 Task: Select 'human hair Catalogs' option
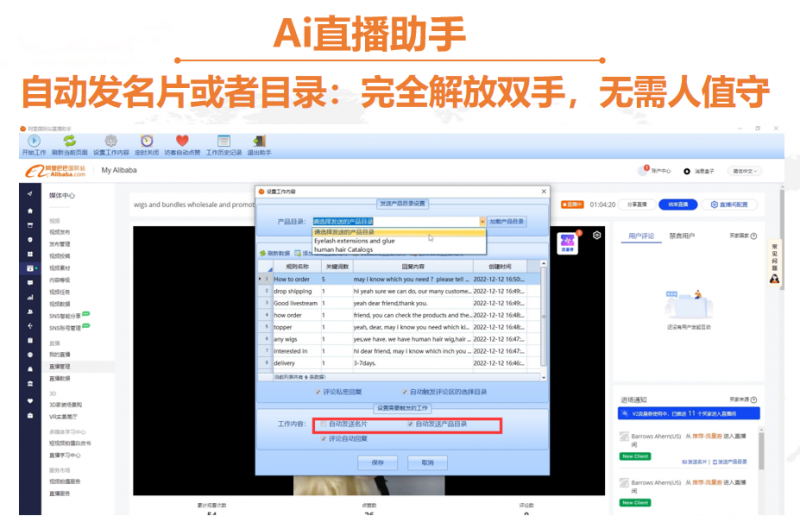tap(399, 250)
